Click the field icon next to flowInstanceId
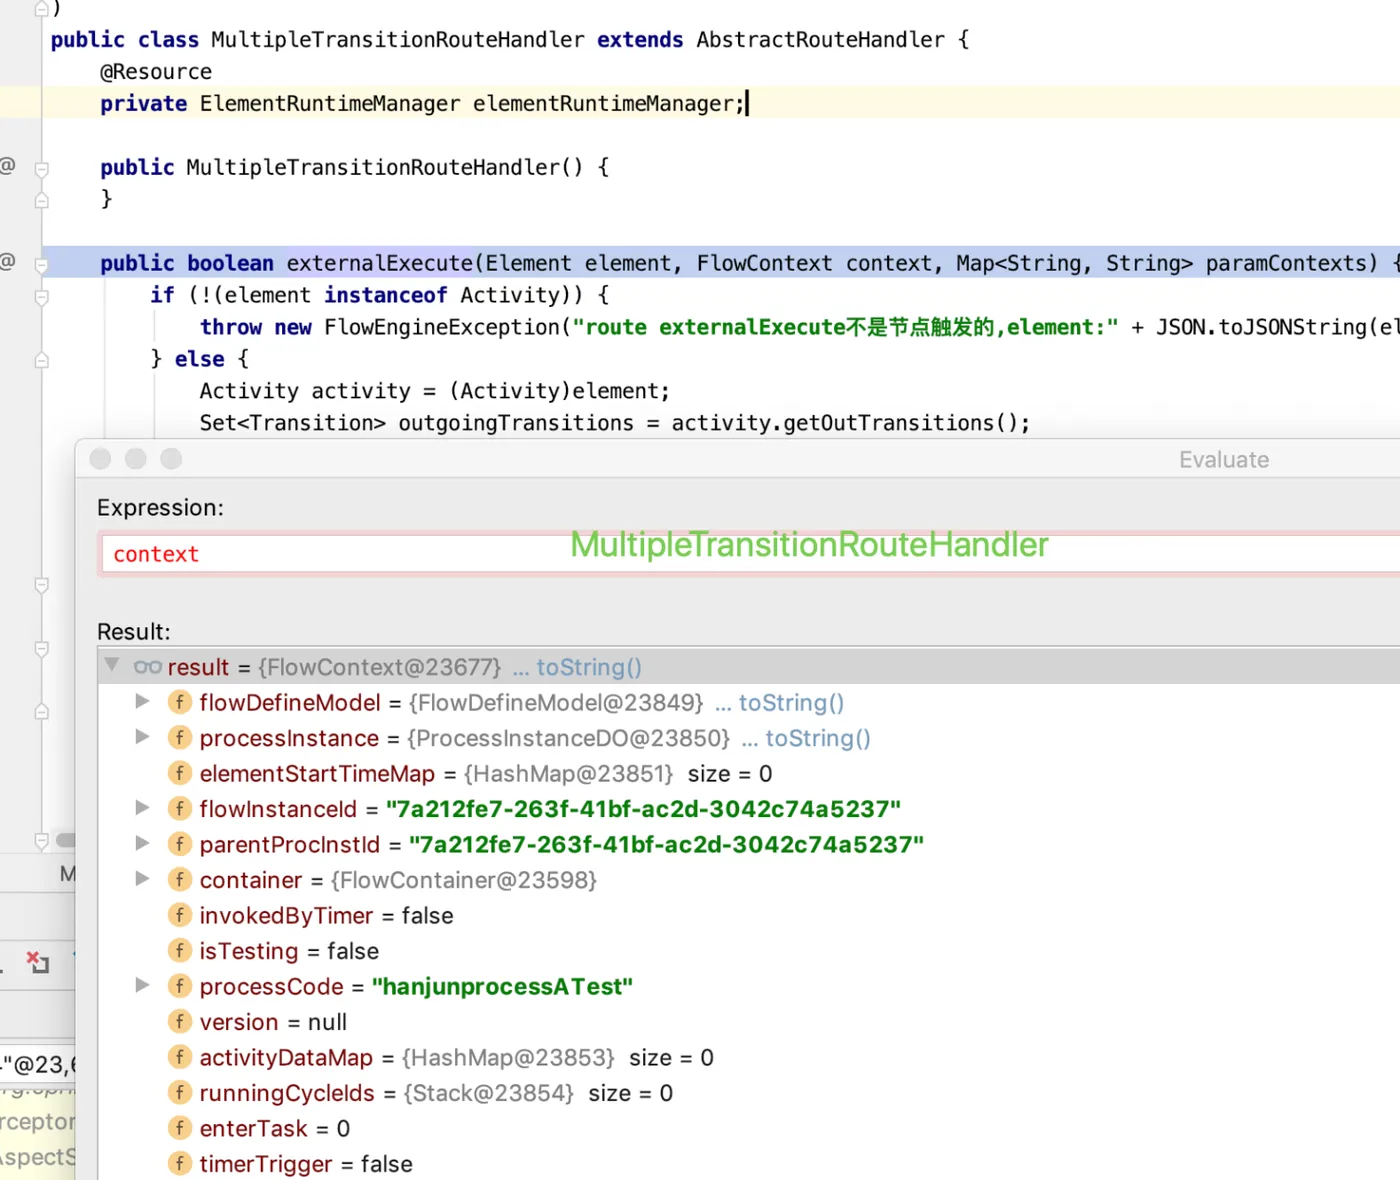Viewport: 1400px width, 1180px height. click(180, 808)
